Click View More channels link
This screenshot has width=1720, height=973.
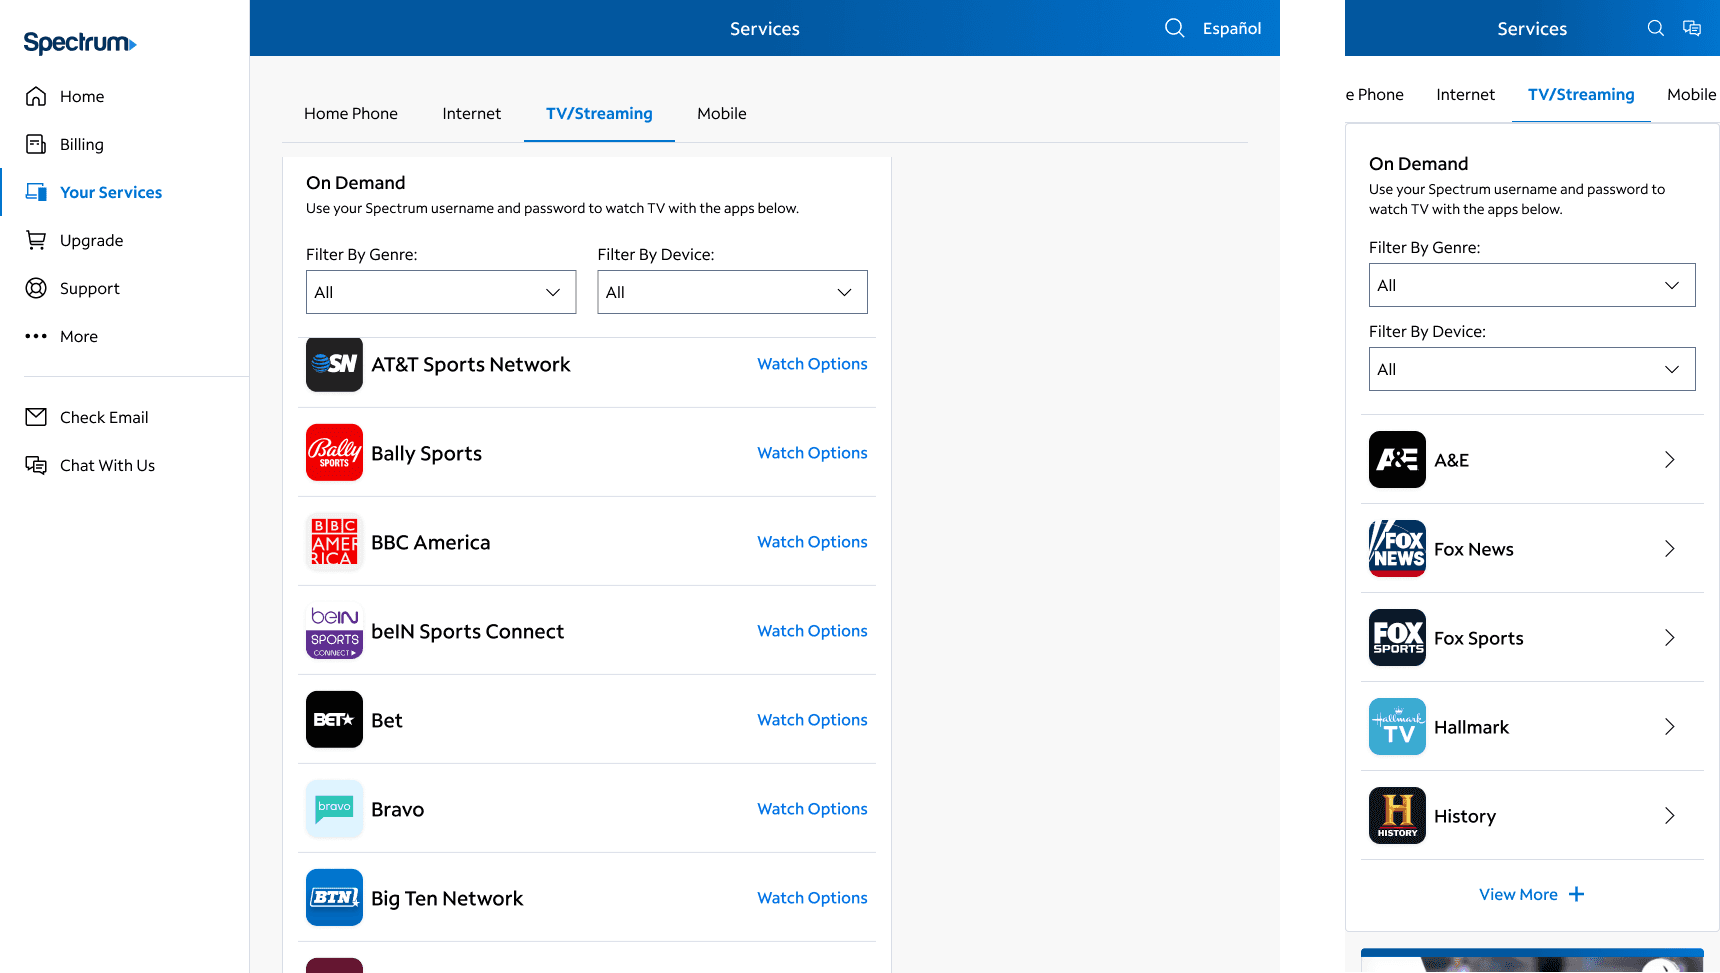coord(1532,894)
